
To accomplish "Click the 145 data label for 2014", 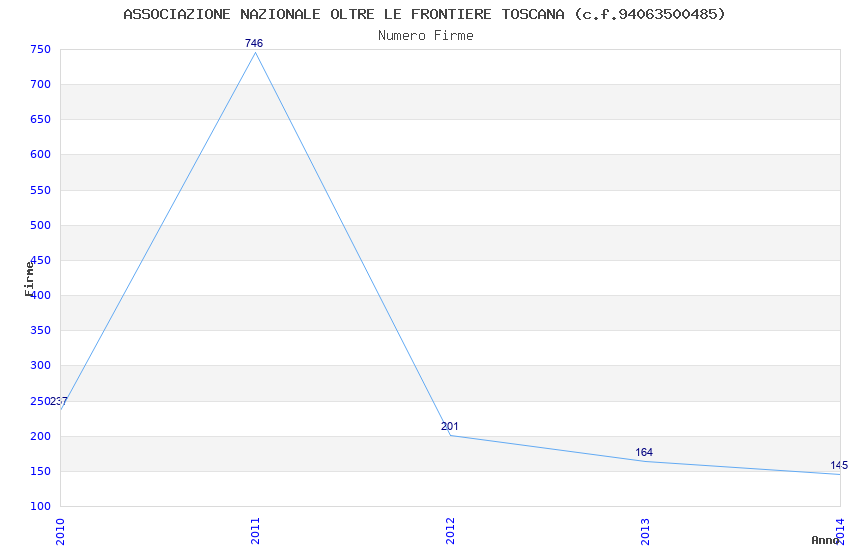I will [839, 465].
